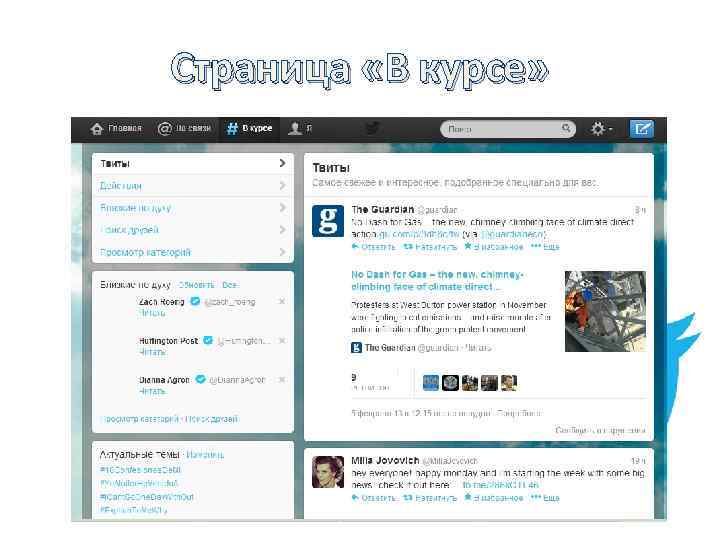Open Dianna Agron profile name

pyautogui.click(x=164, y=380)
